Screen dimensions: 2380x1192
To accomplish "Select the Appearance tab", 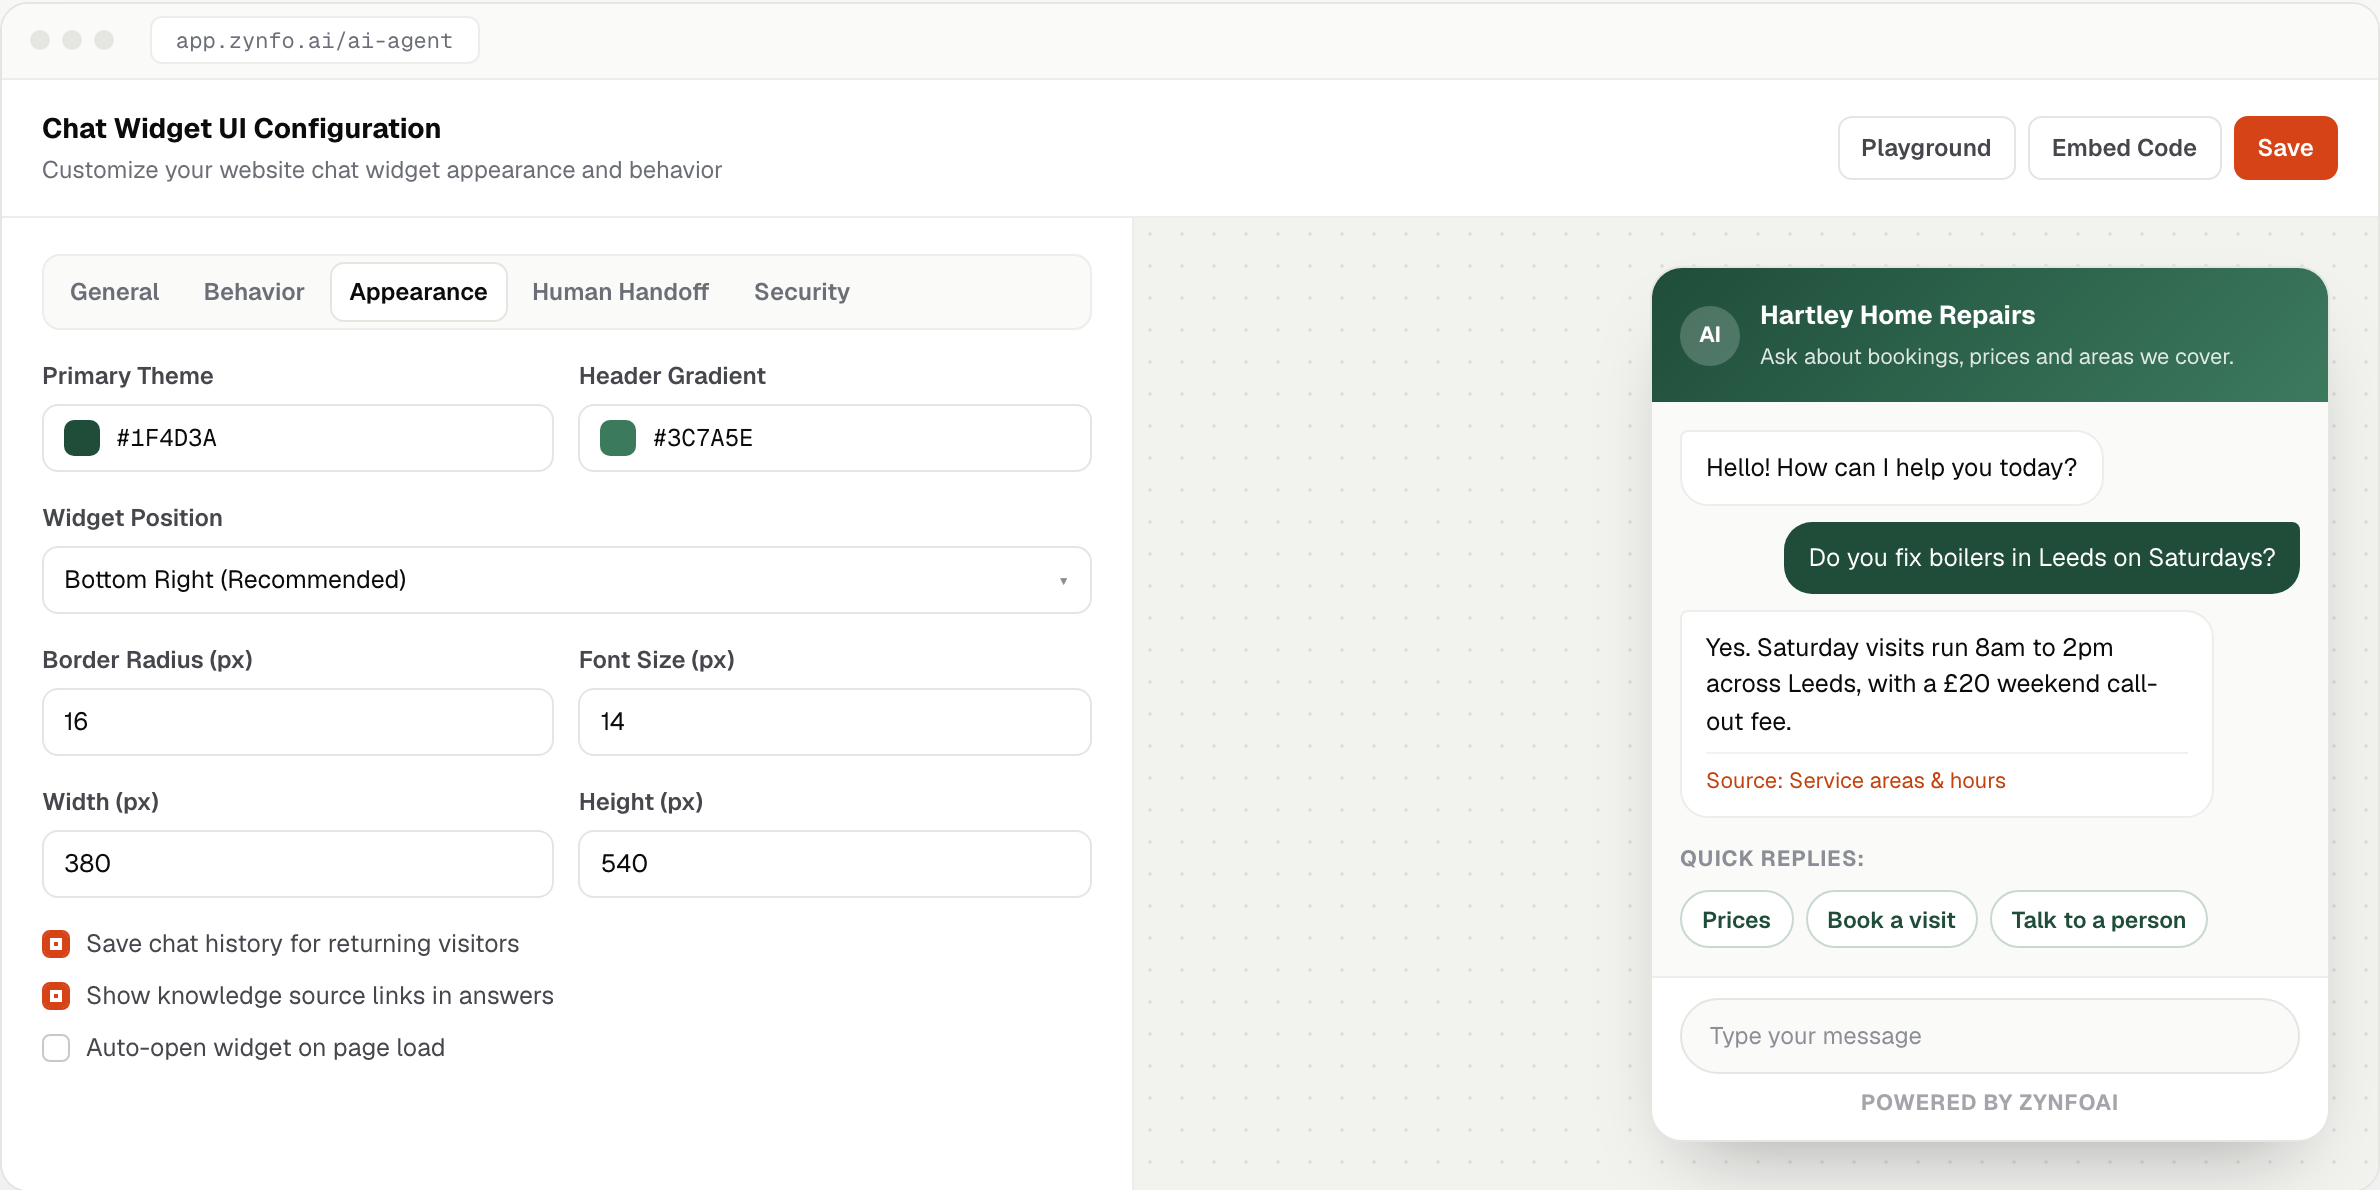I will [x=418, y=292].
